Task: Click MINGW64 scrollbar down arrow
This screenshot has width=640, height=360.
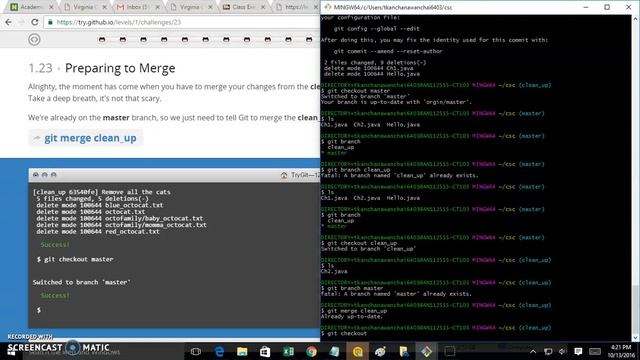Action: [x=636, y=338]
